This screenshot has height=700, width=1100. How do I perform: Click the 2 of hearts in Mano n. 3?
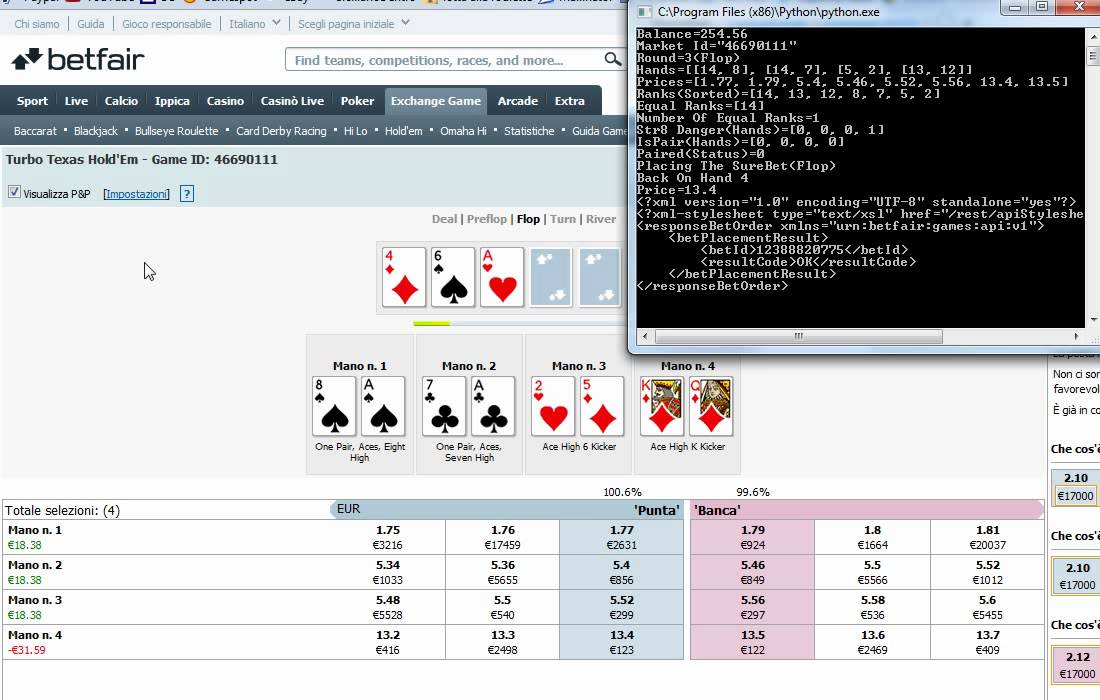pos(554,406)
